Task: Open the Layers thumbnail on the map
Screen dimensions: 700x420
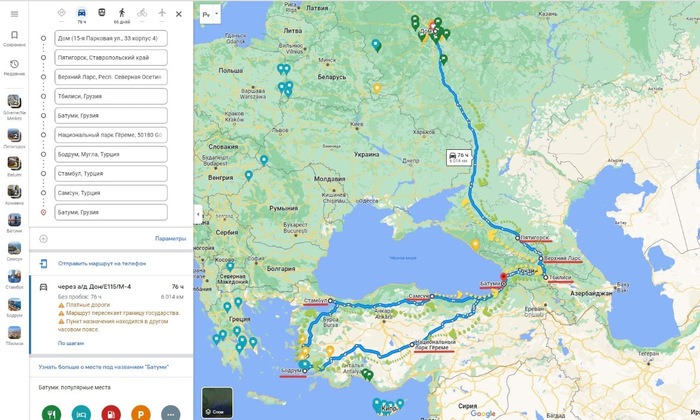Action: [217, 403]
